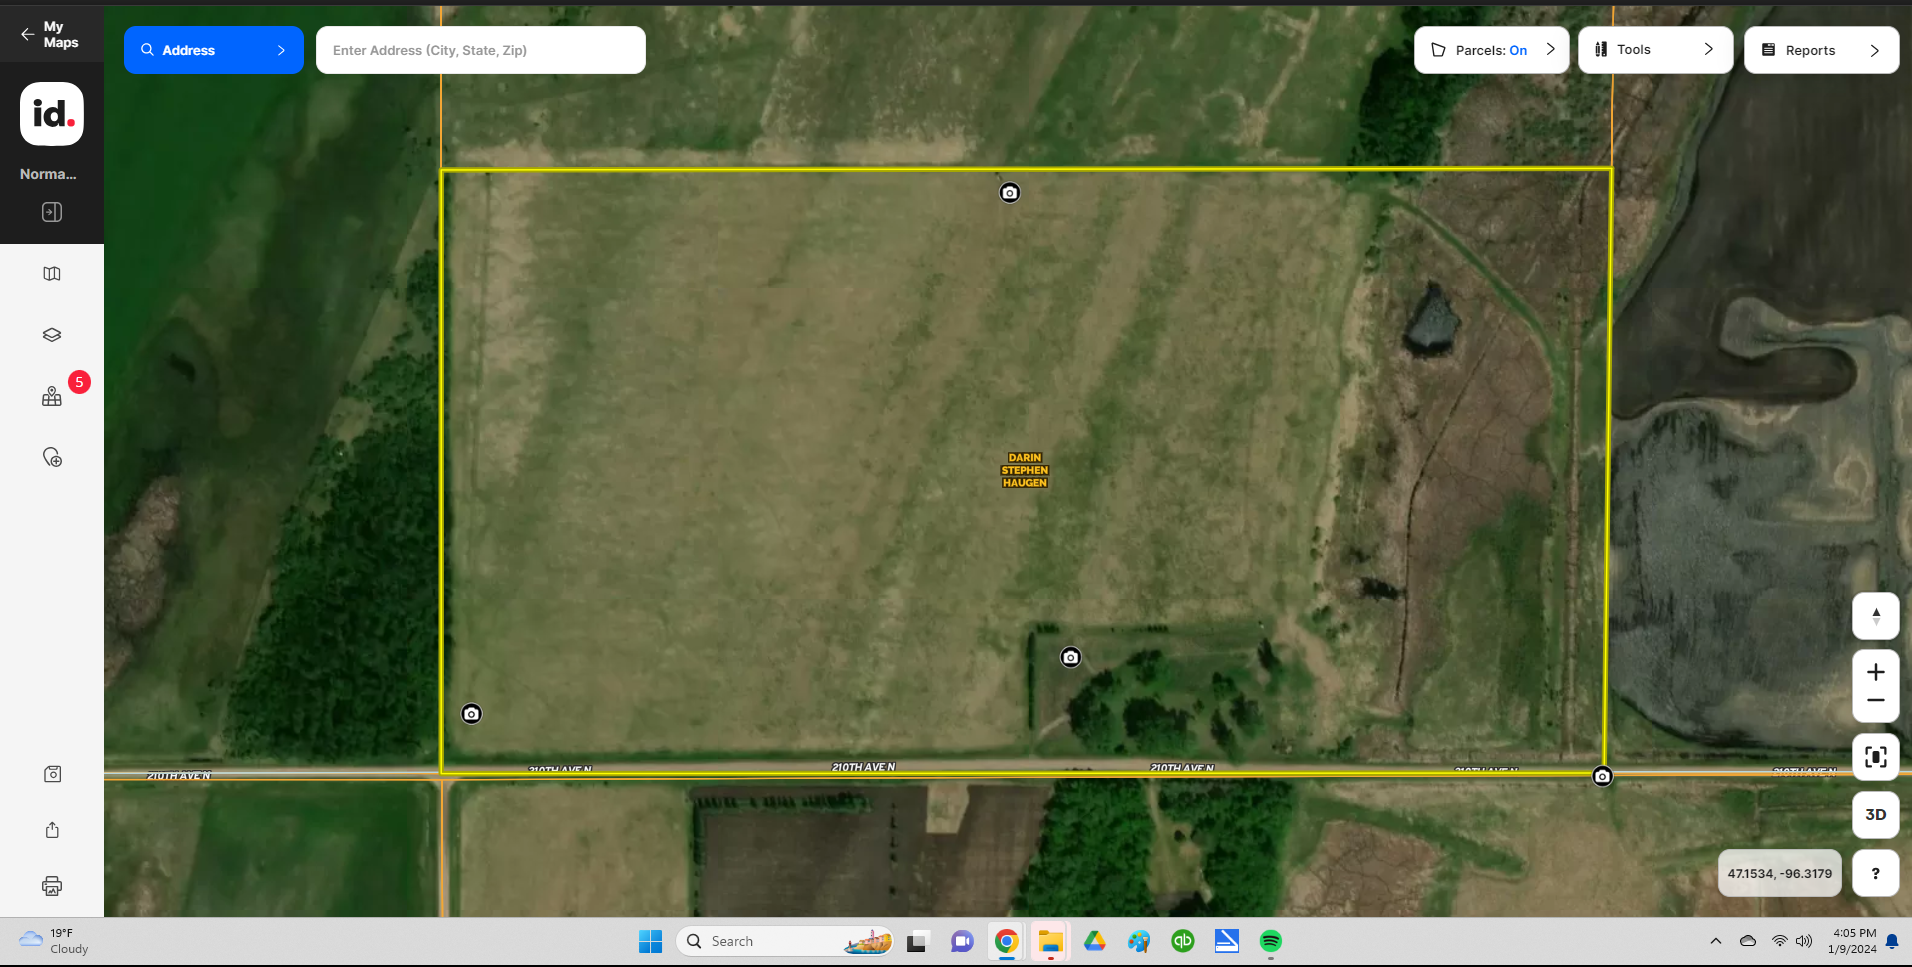The image size is (1912, 967).
Task: Click the Enter Address search field
Action: [x=480, y=50]
